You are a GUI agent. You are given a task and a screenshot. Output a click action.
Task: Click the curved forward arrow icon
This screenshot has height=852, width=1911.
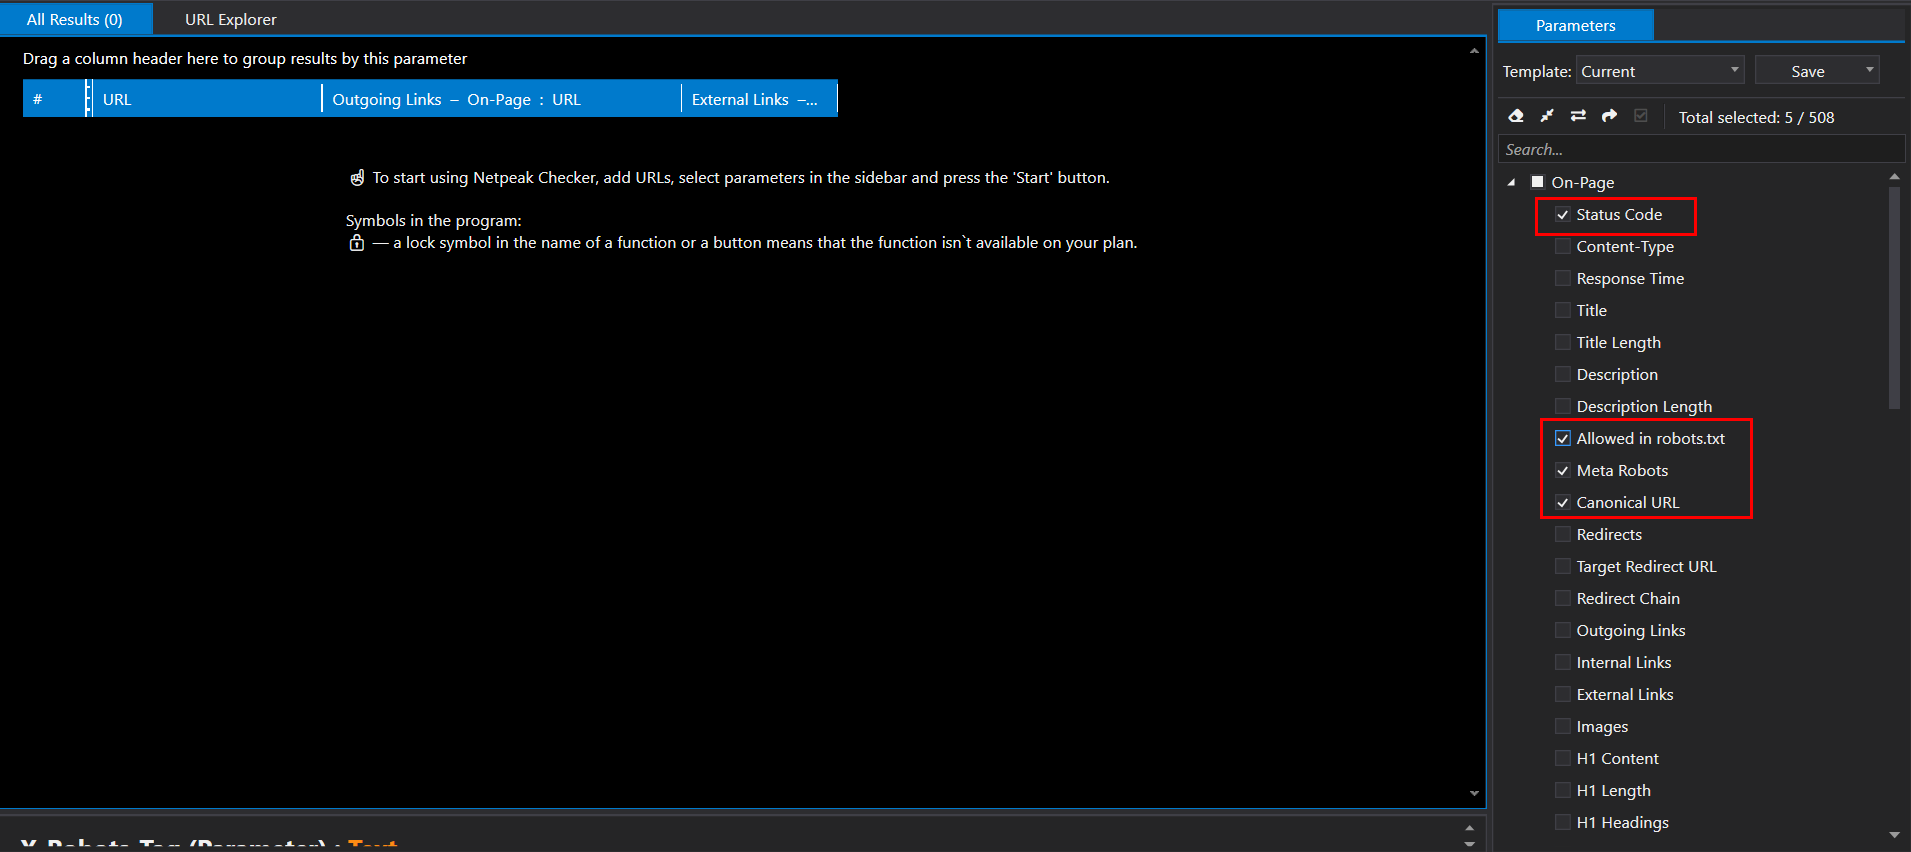[x=1609, y=116]
